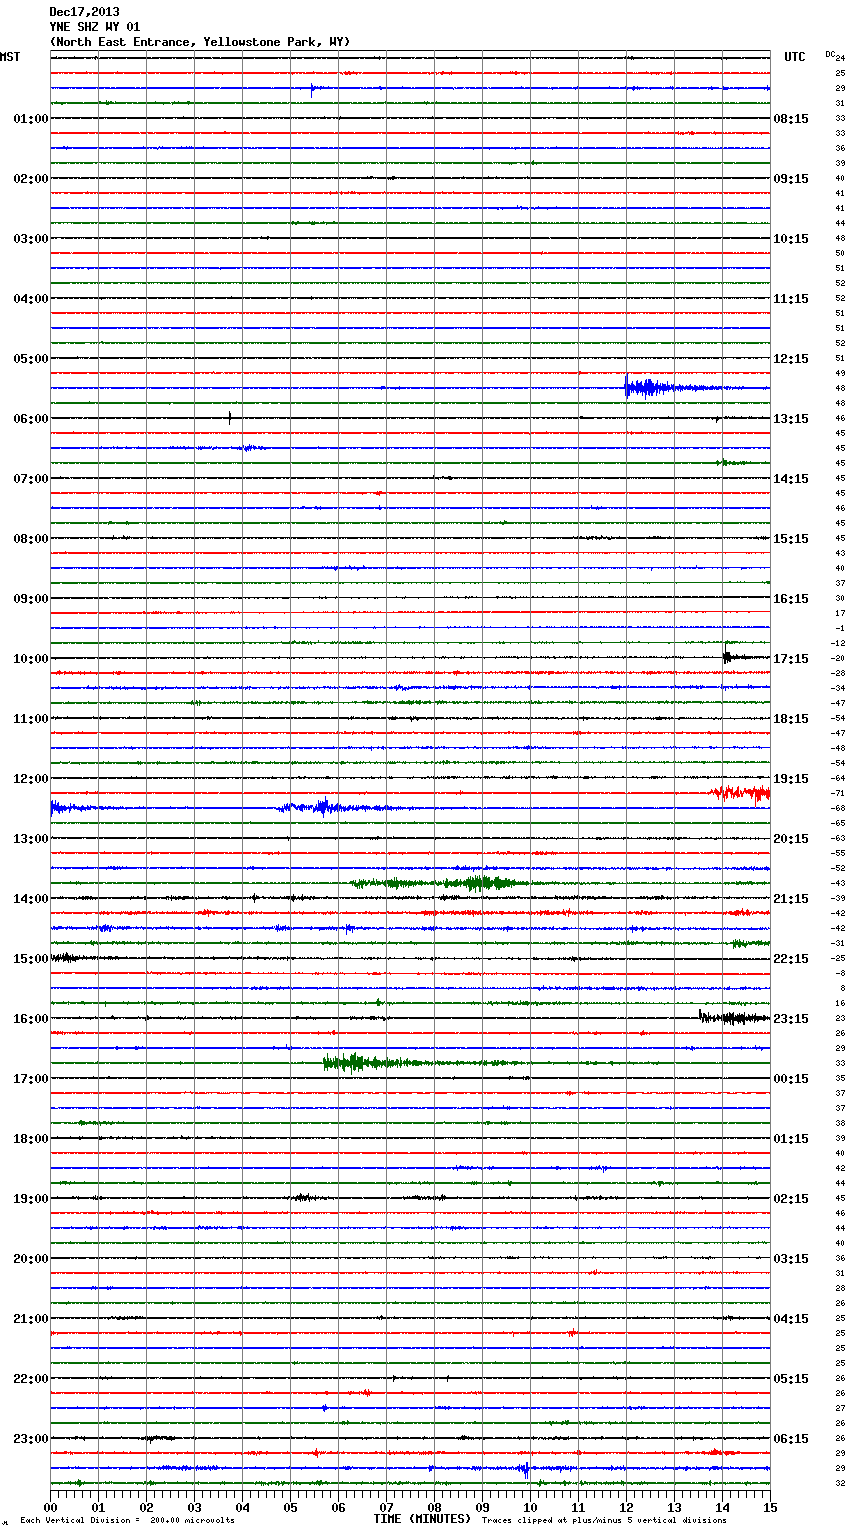Viewport: 850px width, 1534px height.
Task: Click the red burst on the 12:15 MST trace
Action: pyautogui.click(x=740, y=793)
